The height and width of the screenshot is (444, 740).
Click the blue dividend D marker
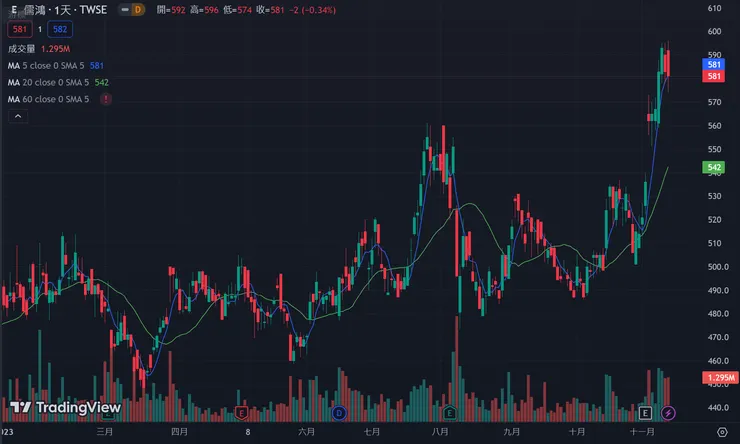tap(339, 413)
